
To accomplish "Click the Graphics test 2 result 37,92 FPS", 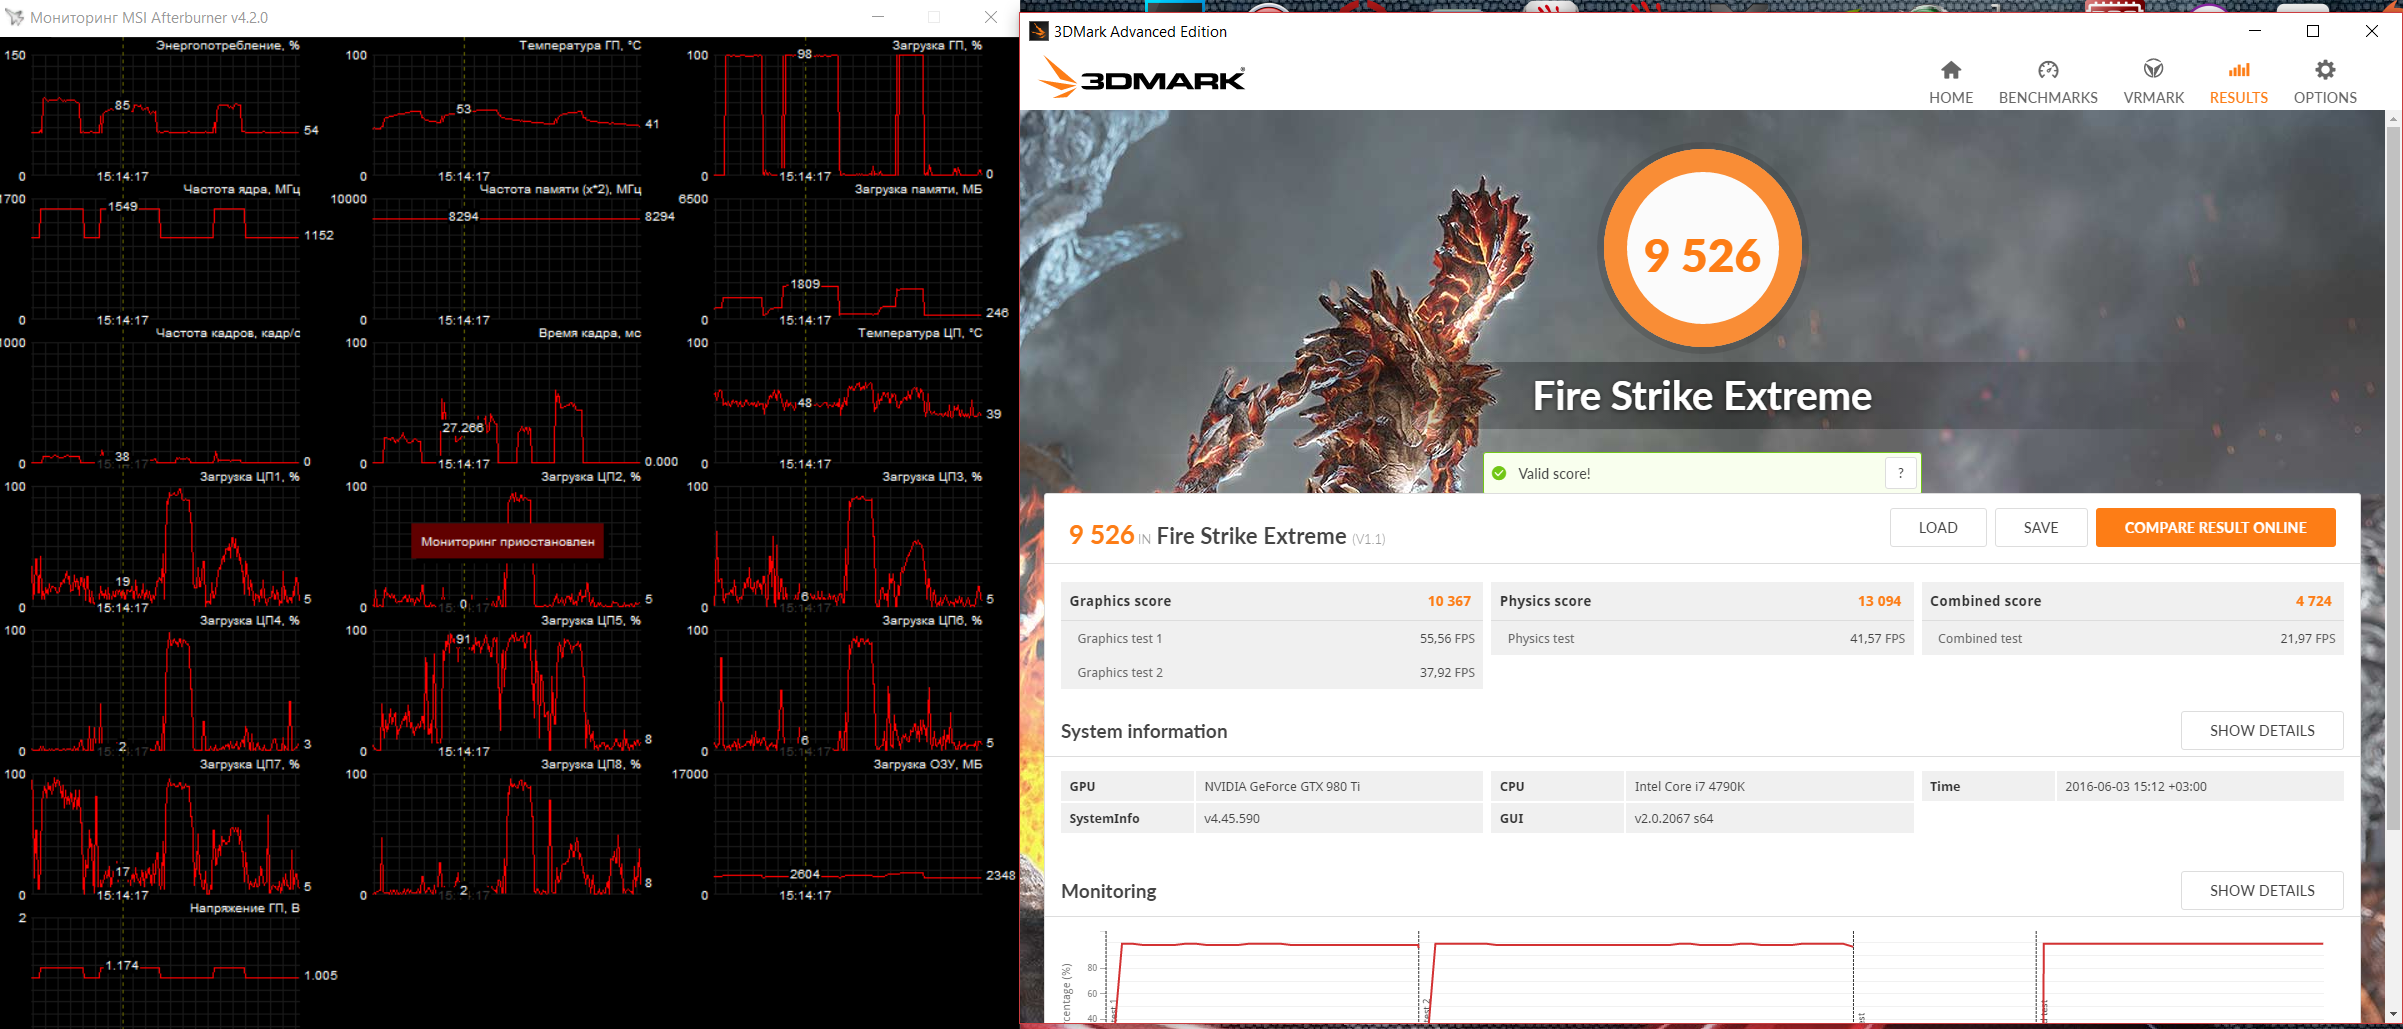I will click(x=1447, y=673).
